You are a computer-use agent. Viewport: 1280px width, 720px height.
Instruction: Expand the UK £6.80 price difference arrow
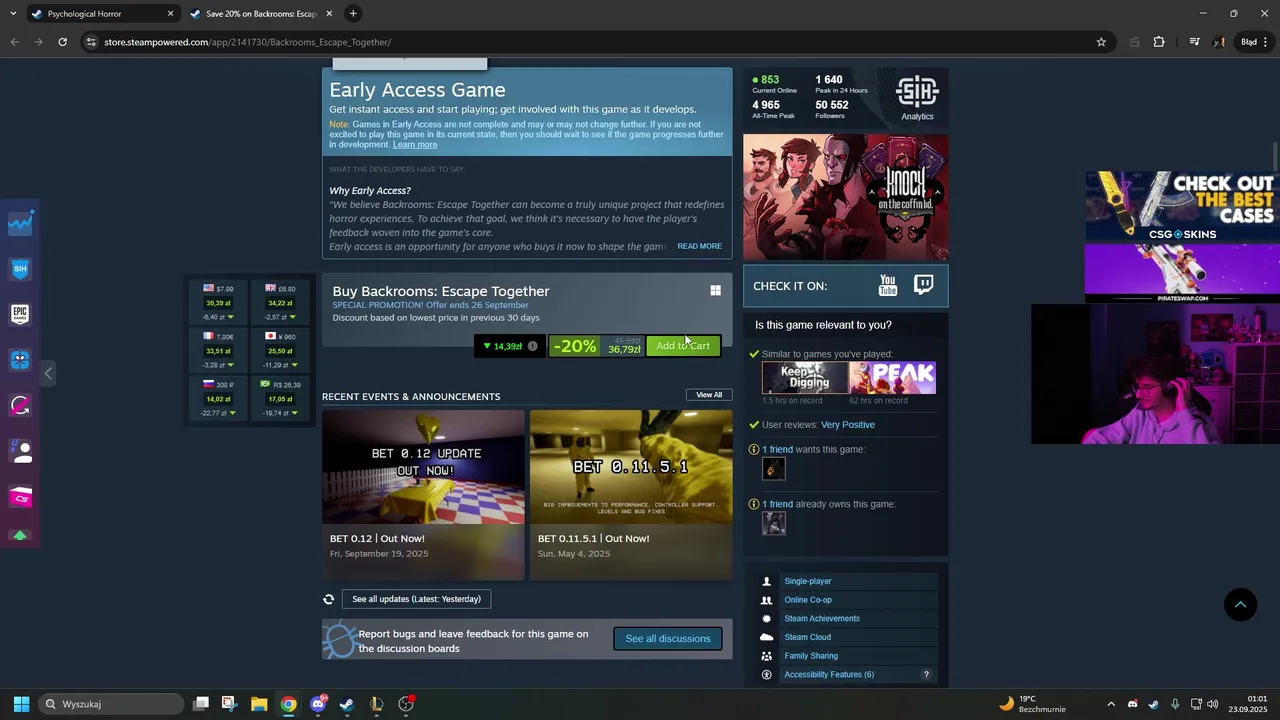(295, 318)
